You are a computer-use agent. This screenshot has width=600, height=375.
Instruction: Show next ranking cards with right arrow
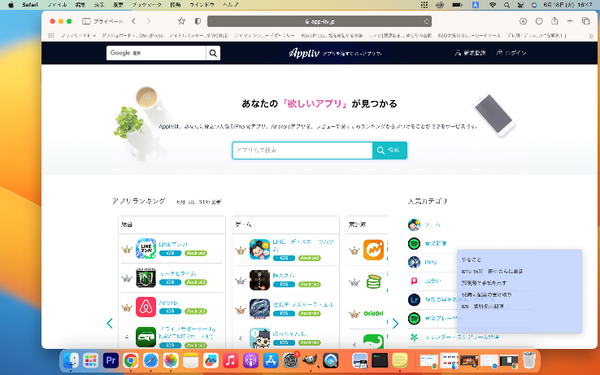click(395, 323)
